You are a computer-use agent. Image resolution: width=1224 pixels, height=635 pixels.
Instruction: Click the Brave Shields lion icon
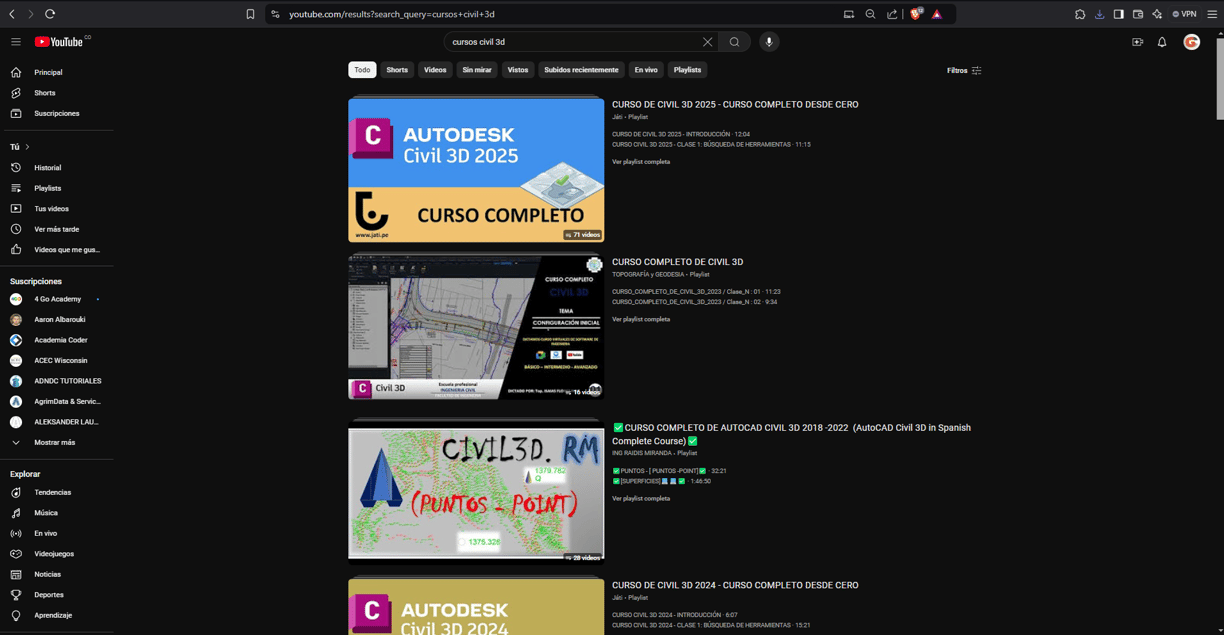click(915, 14)
